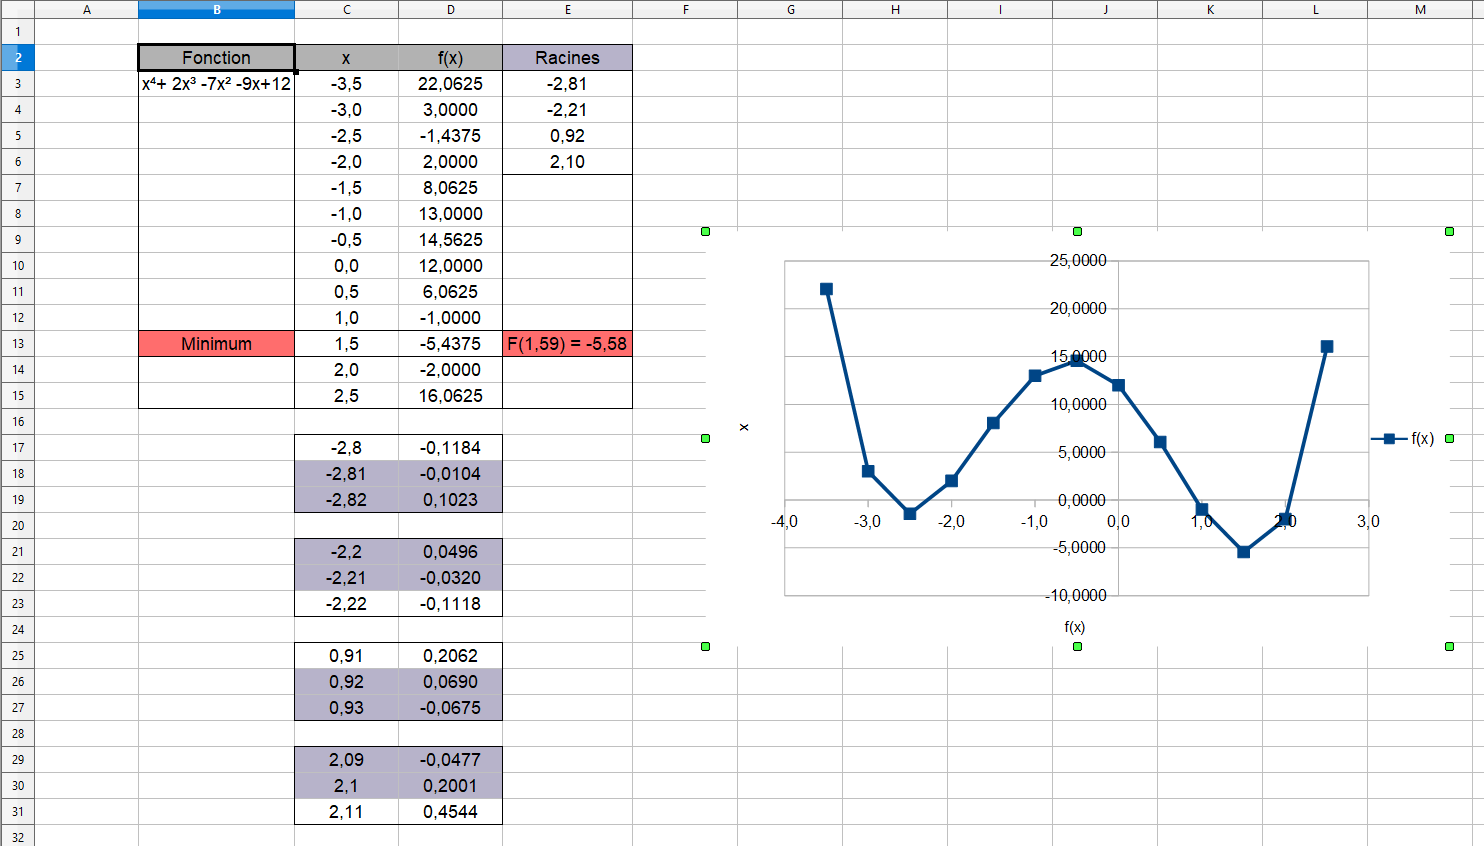
Task: Click the lowest data point on chart line
Action: 1243,552
